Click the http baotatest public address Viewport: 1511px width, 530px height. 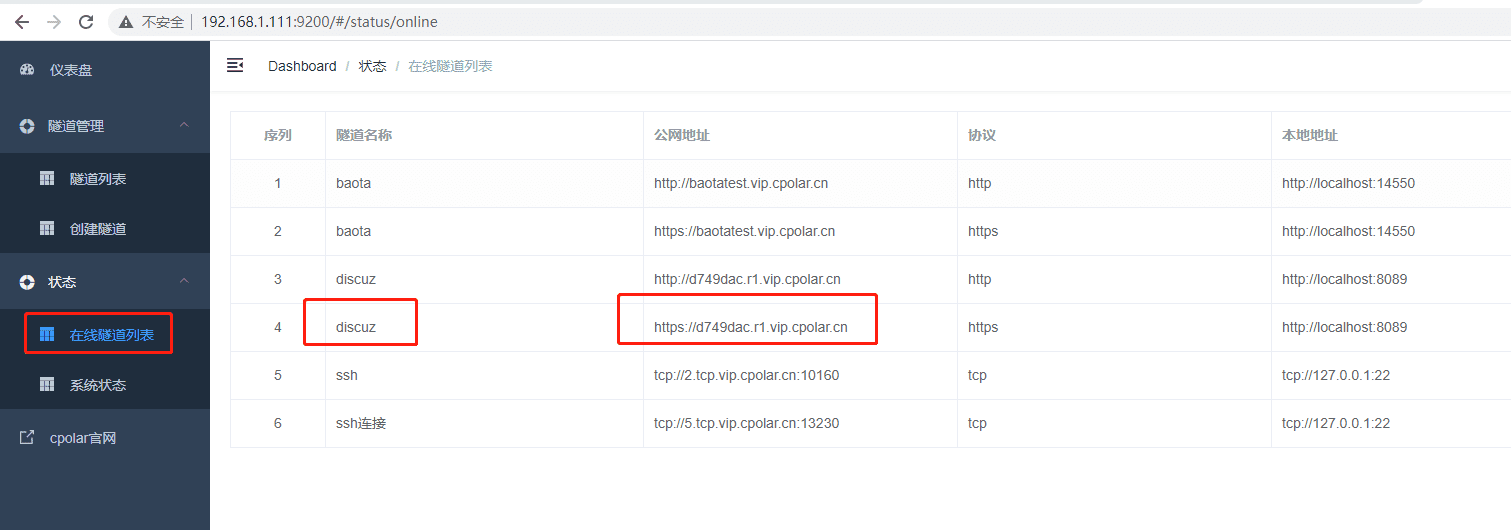point(740,183)
